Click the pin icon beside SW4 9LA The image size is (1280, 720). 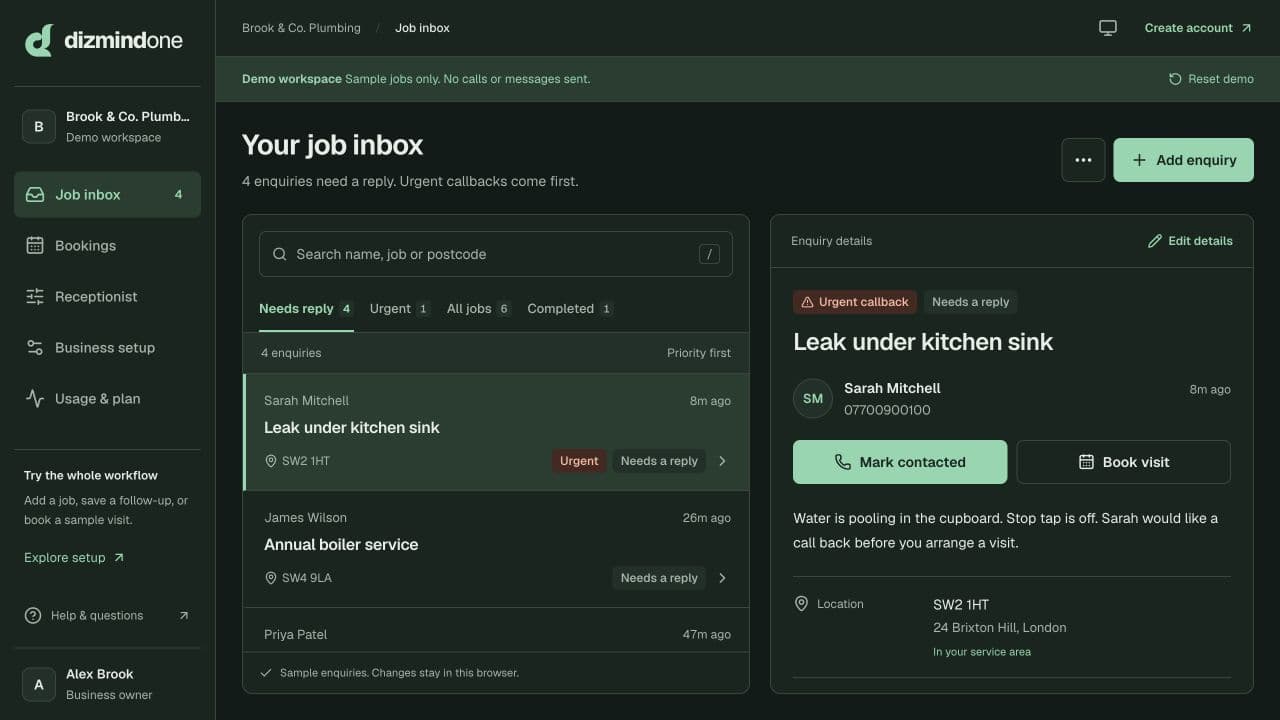coord(270,578)
